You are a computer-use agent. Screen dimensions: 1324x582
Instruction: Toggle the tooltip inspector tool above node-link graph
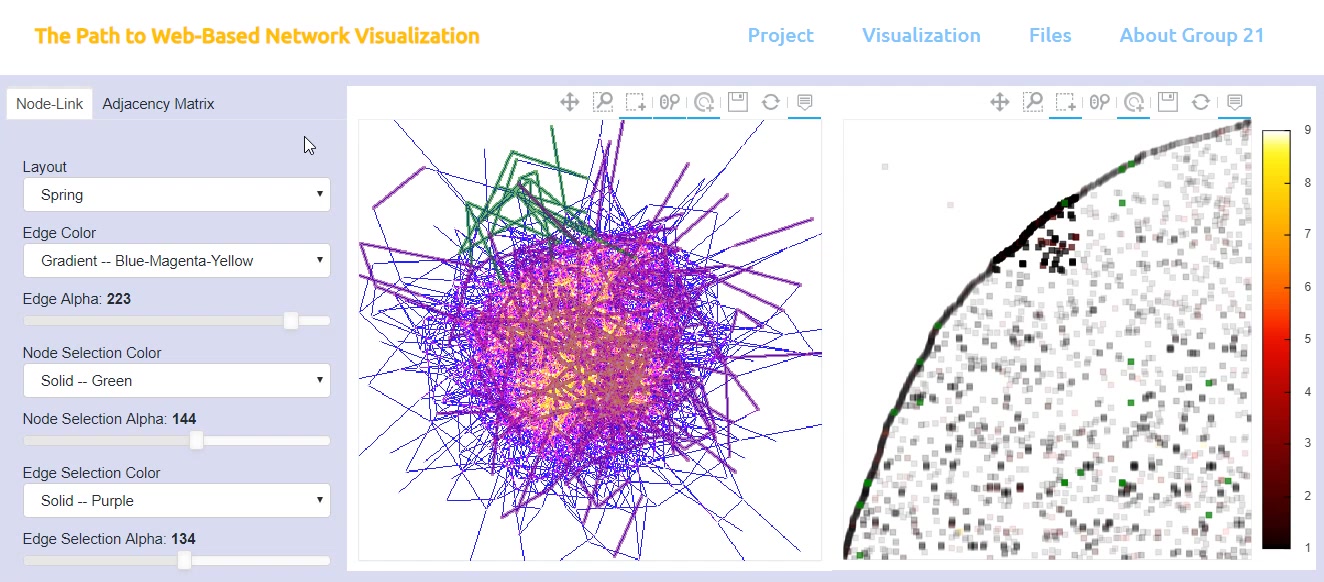point(804,101)
